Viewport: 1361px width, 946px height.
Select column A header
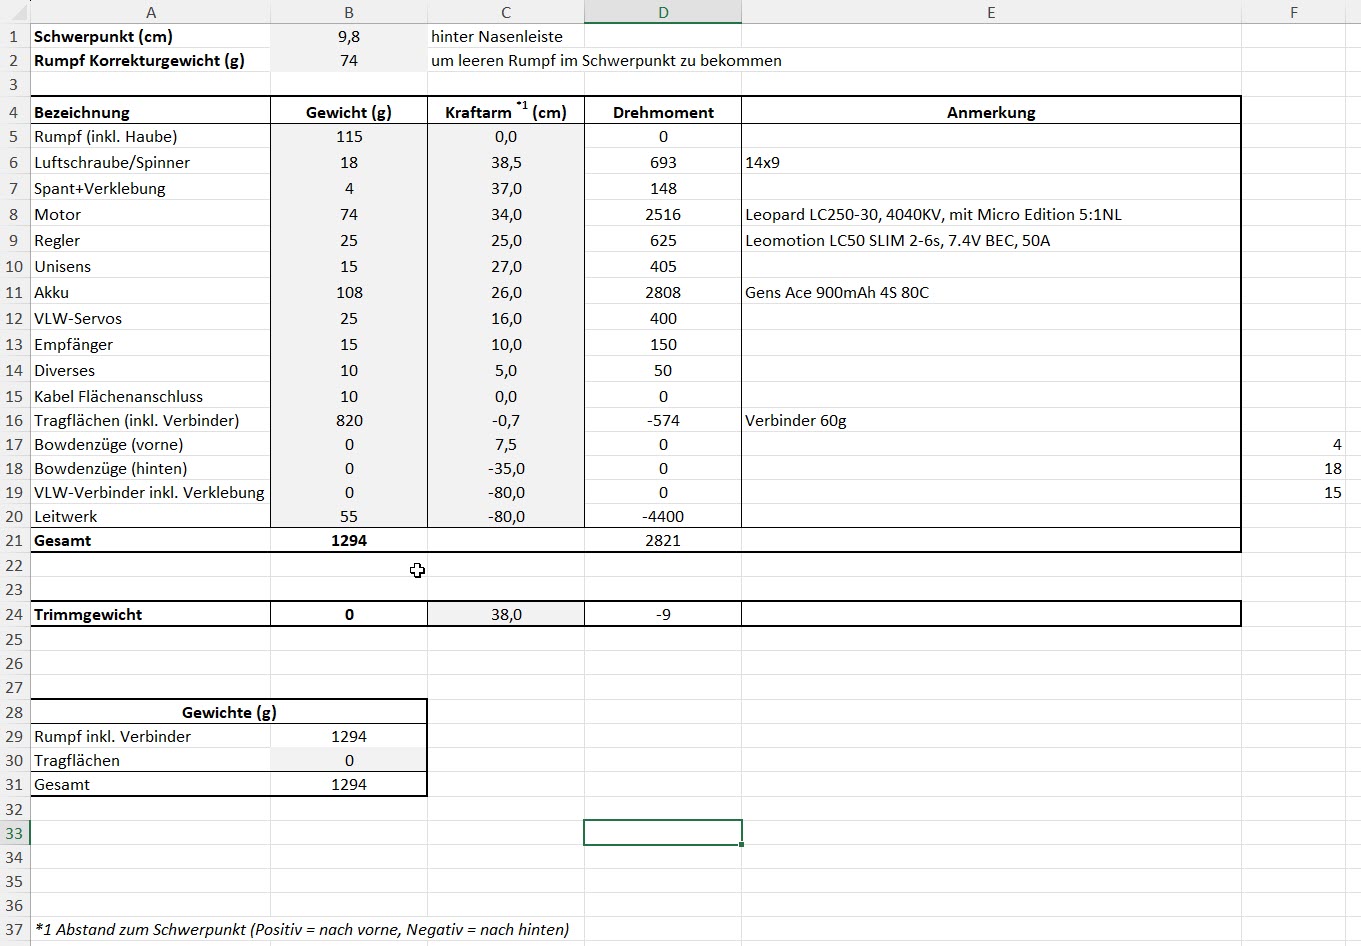tap(150, 12)
